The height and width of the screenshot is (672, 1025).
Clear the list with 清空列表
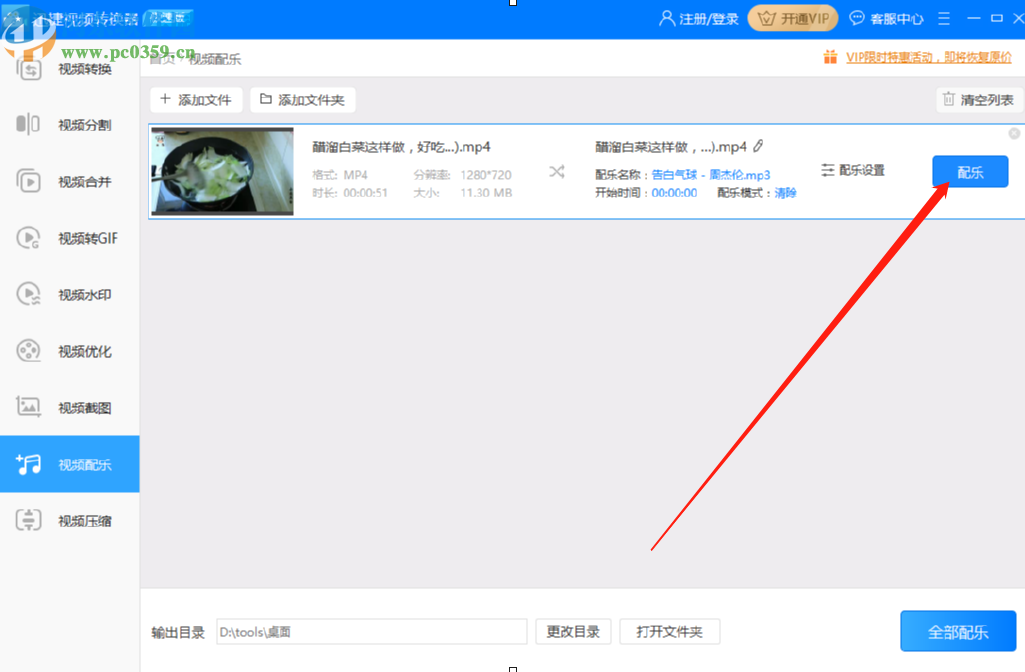click(x=979, y=100)
